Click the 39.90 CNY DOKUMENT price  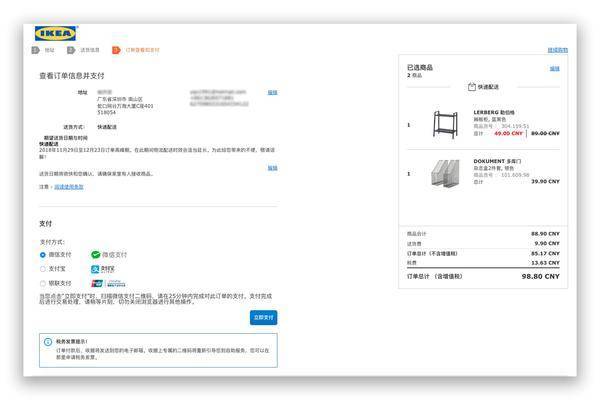point(545,181)
